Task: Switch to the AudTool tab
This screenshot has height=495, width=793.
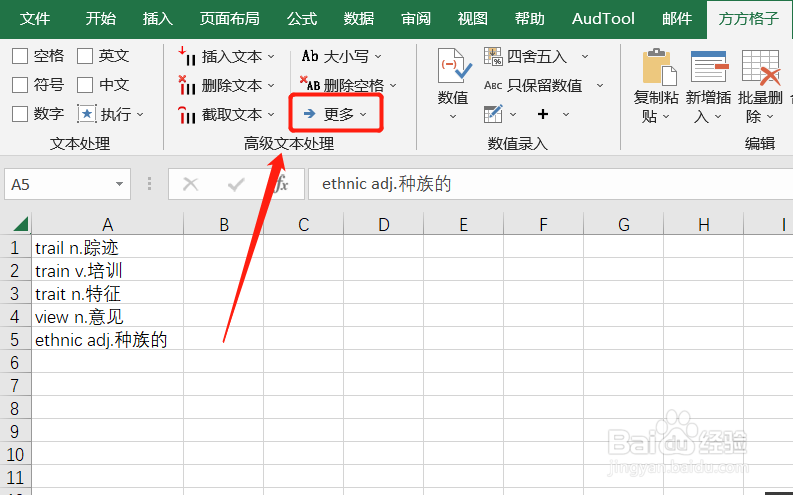Action: click(x=603, y=19)
